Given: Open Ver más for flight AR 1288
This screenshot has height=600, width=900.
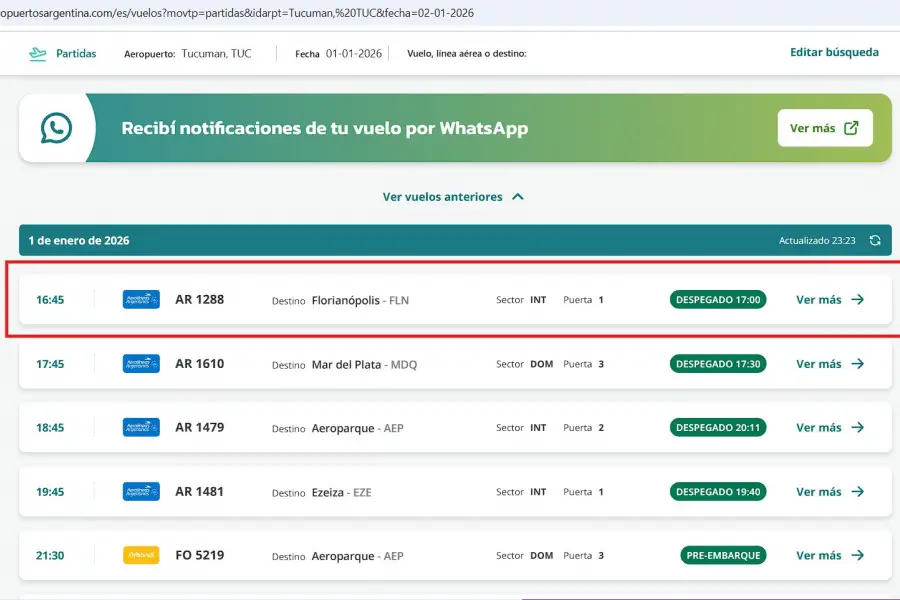Looking at the screenshot, I should [829, 299].
